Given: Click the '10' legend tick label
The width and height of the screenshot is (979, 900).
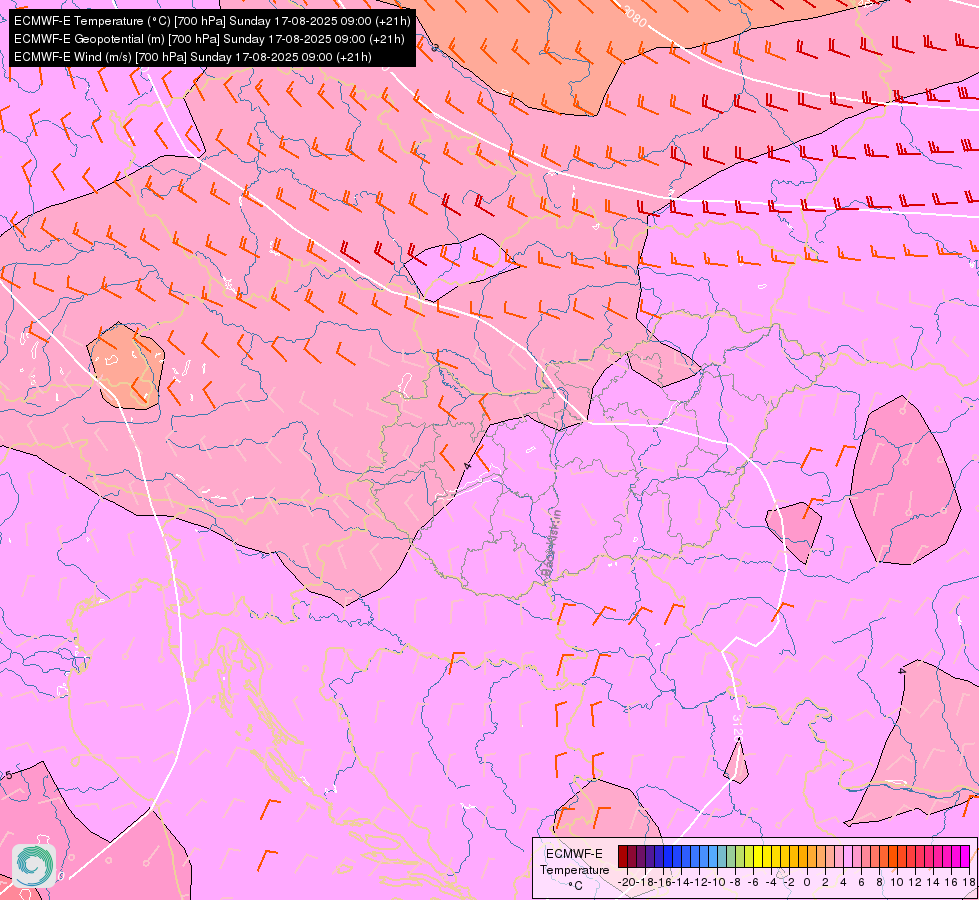Looking at the screenshot, I should click(897, 882).
